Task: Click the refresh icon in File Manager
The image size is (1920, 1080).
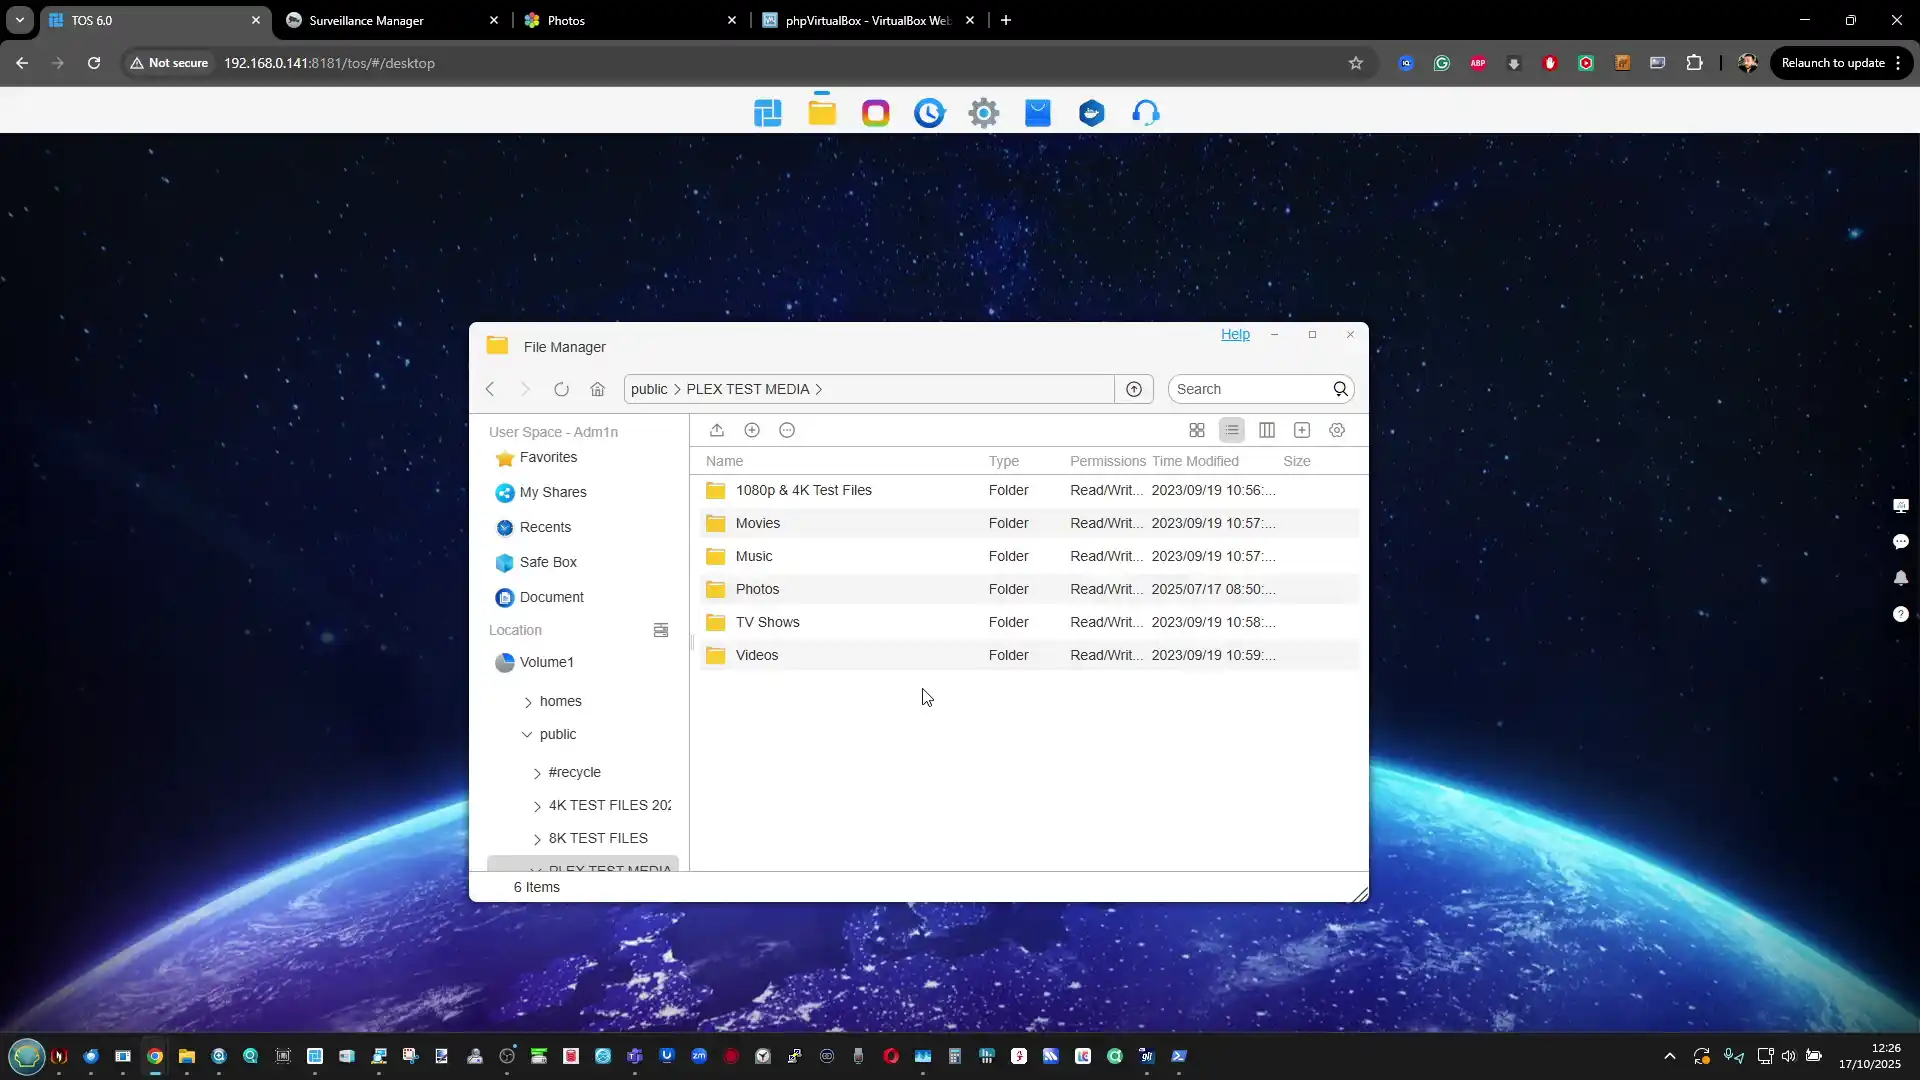Action: coord(561,389)
